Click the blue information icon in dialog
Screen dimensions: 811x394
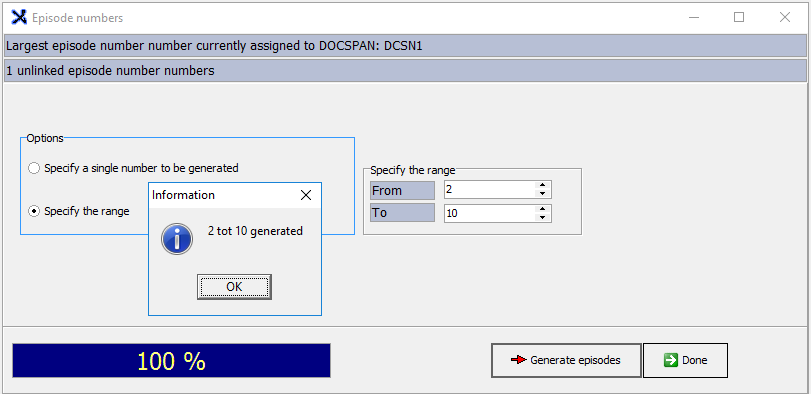(177, 239)
